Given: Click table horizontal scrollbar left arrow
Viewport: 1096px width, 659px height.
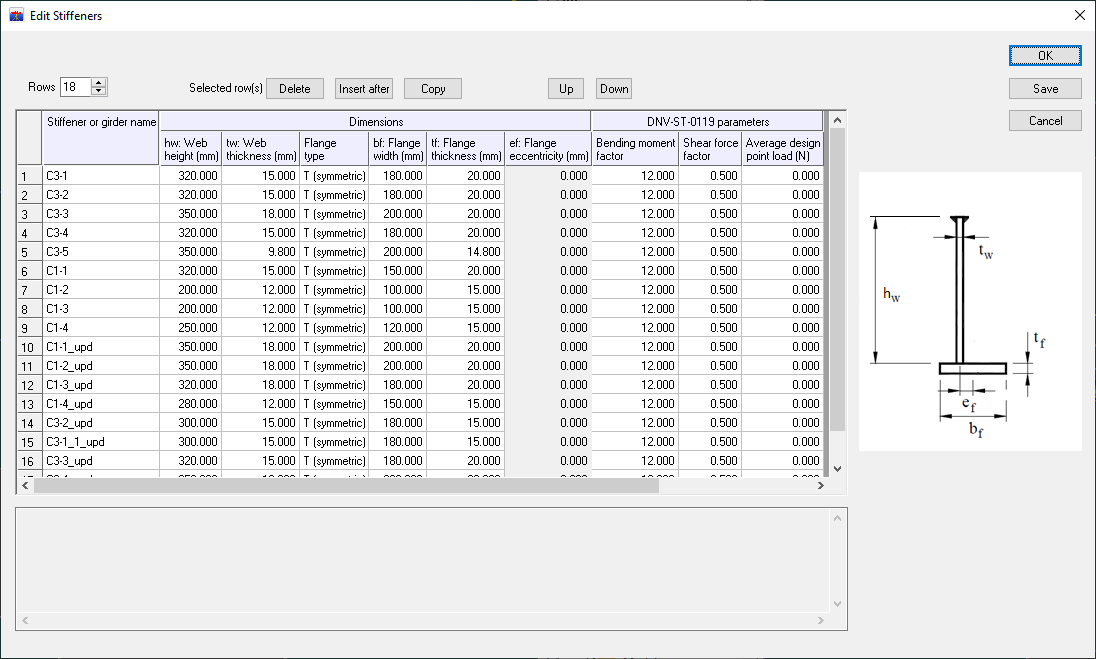Looking at the screenshot, I should (25, 486).
